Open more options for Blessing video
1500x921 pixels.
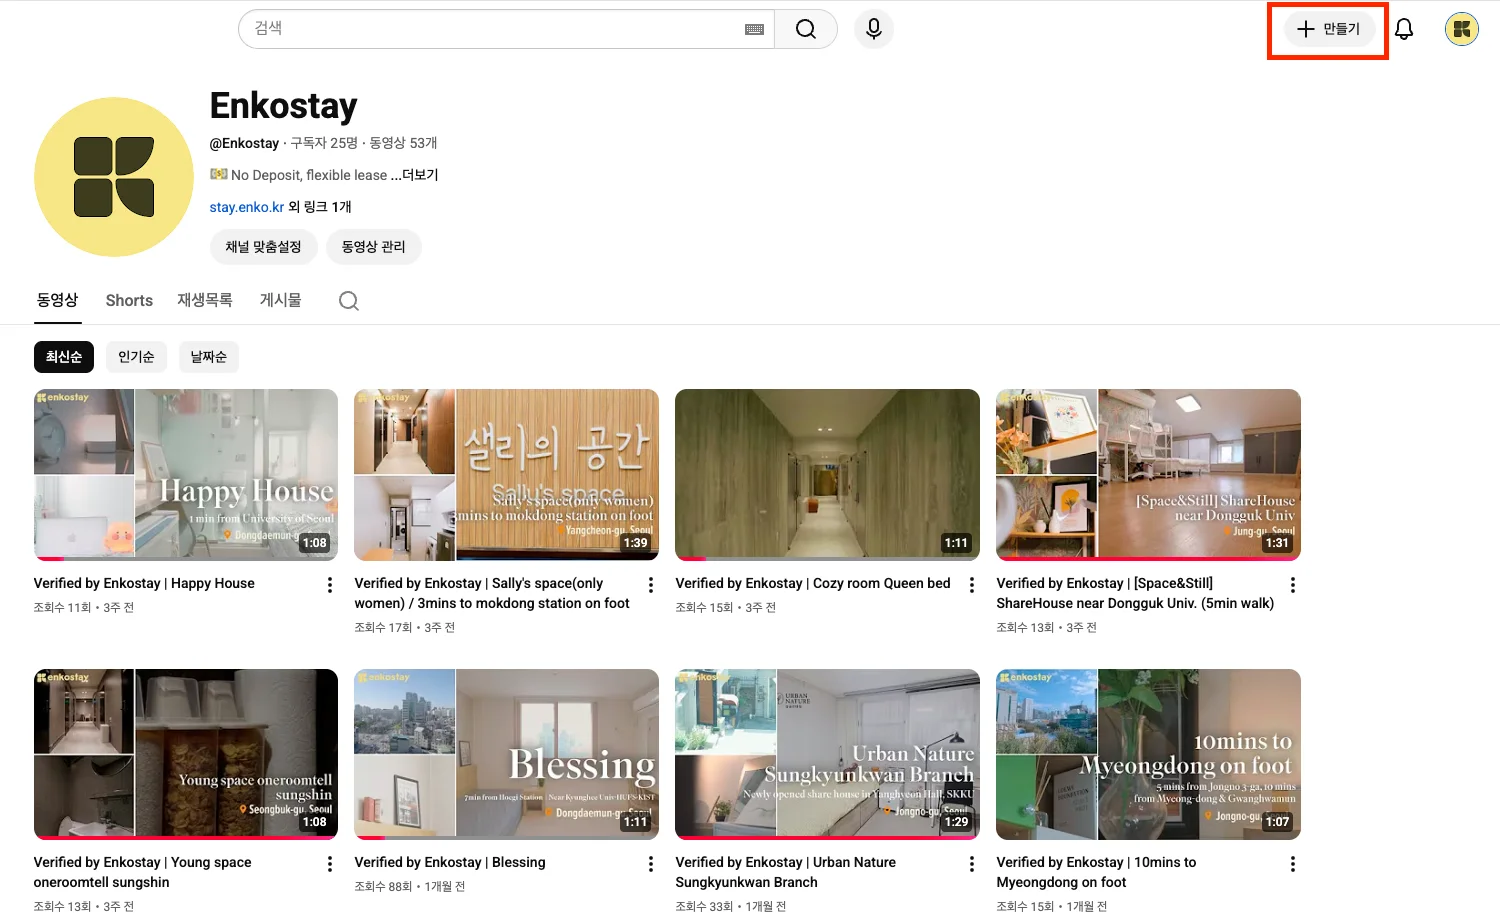651,864
